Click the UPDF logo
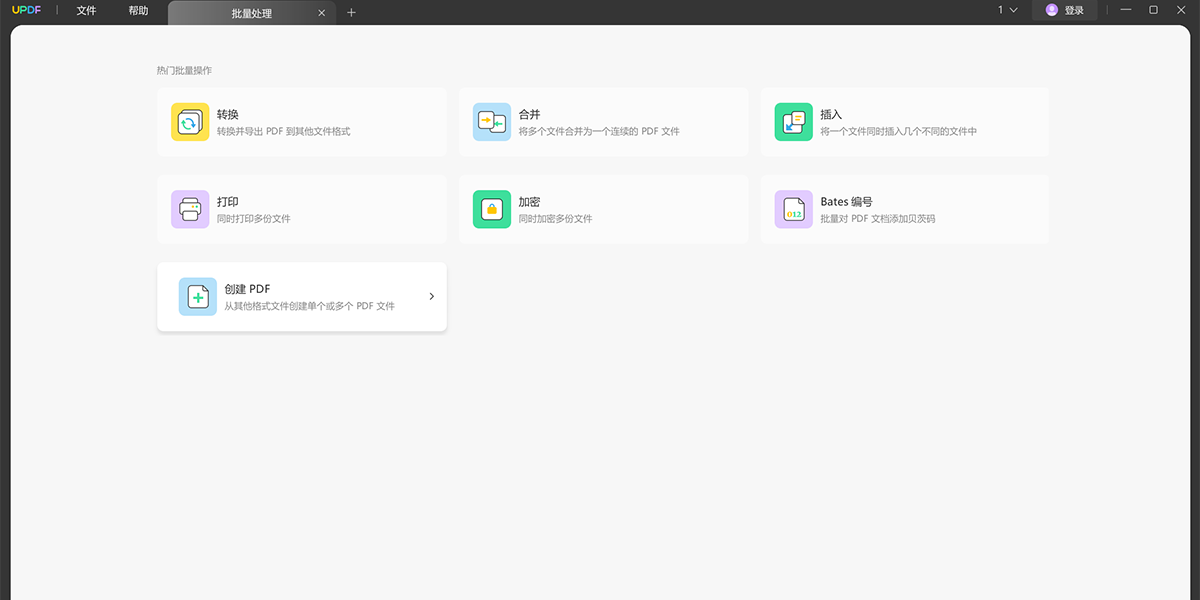The height and width of the screenshot is (600, 1200). click(26, 10)
